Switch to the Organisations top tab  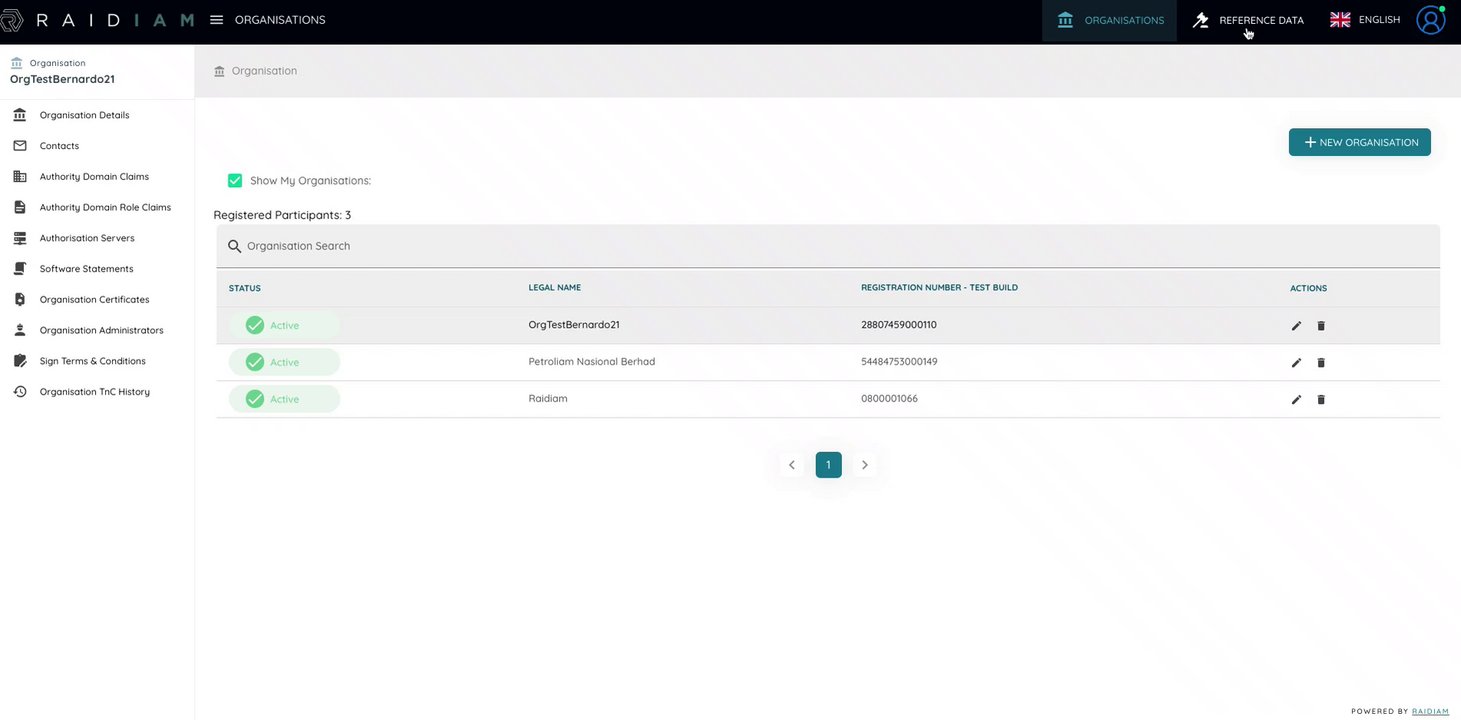coord(1109,20)
